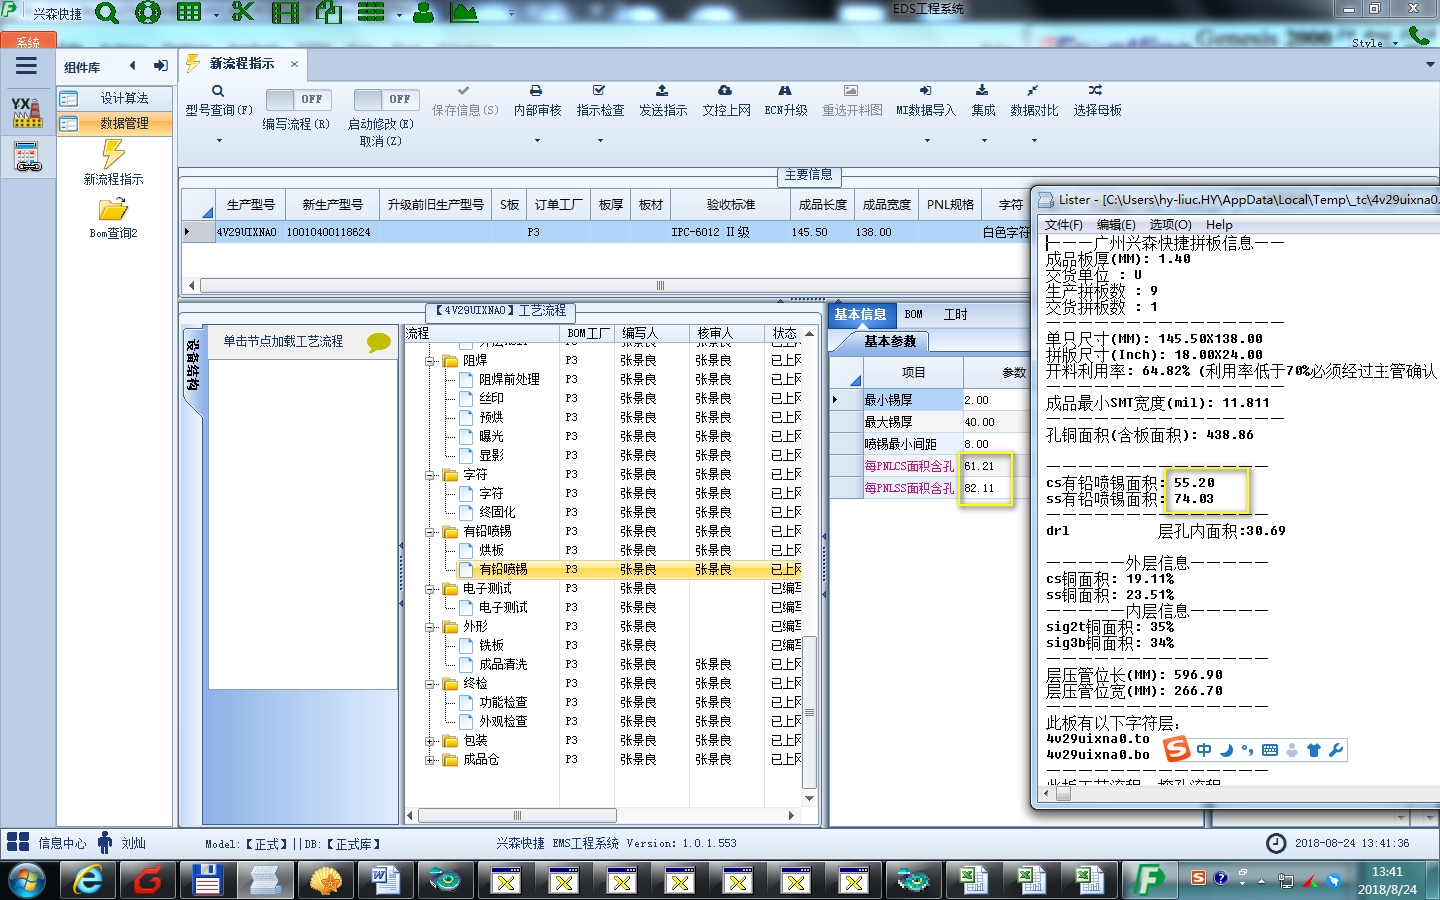Open dropdown arrow under 数据对比

coord(1034,141)
